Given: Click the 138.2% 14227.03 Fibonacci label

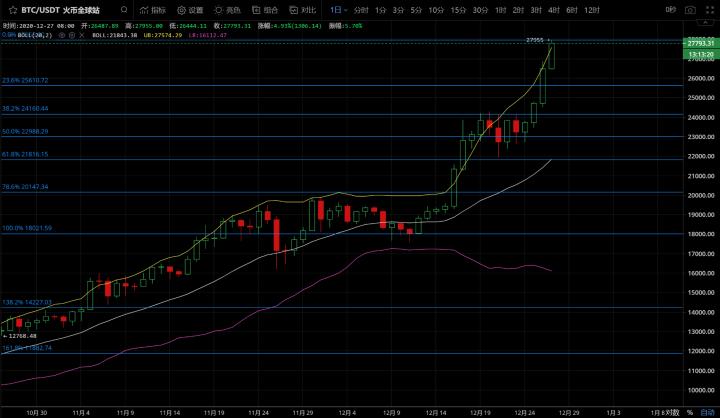Looking at the screenshot, I should 27,303.
